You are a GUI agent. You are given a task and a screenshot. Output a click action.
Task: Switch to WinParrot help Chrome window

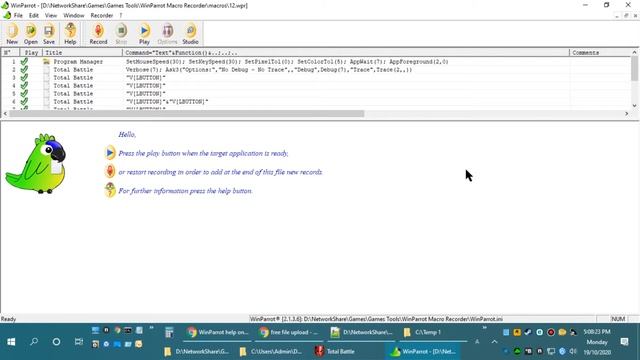coord(218,332)
